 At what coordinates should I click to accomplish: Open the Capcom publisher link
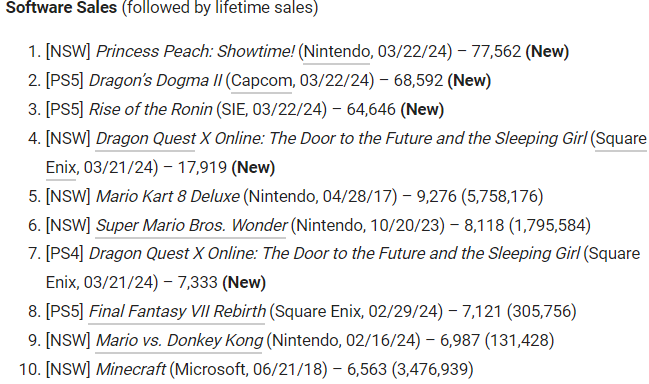tap(261, 81)
